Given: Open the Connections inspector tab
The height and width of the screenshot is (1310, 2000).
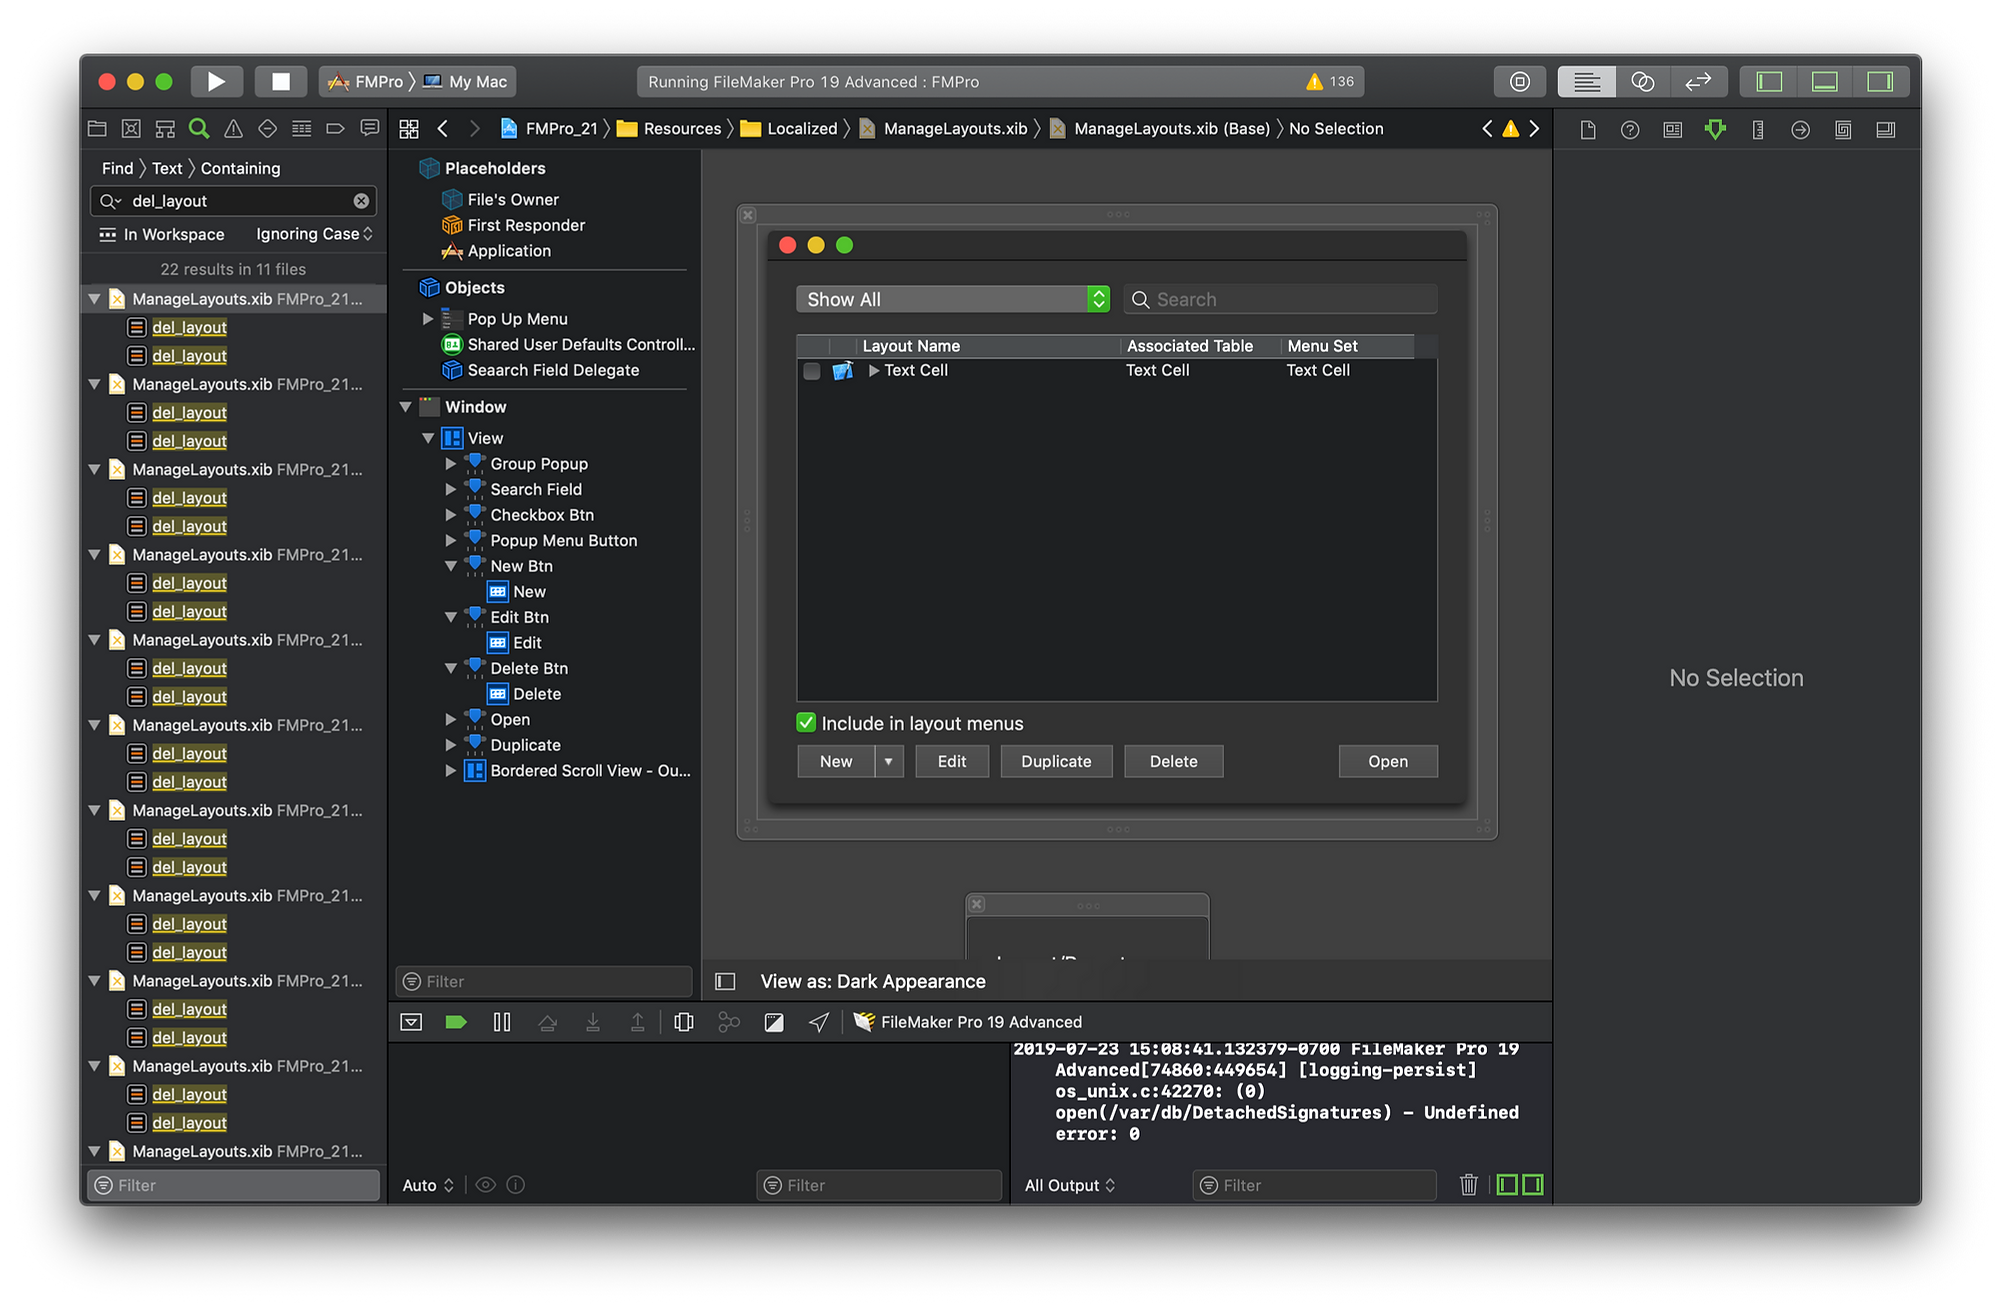Looking at the screenshot, I should [x=1800, y=130].
